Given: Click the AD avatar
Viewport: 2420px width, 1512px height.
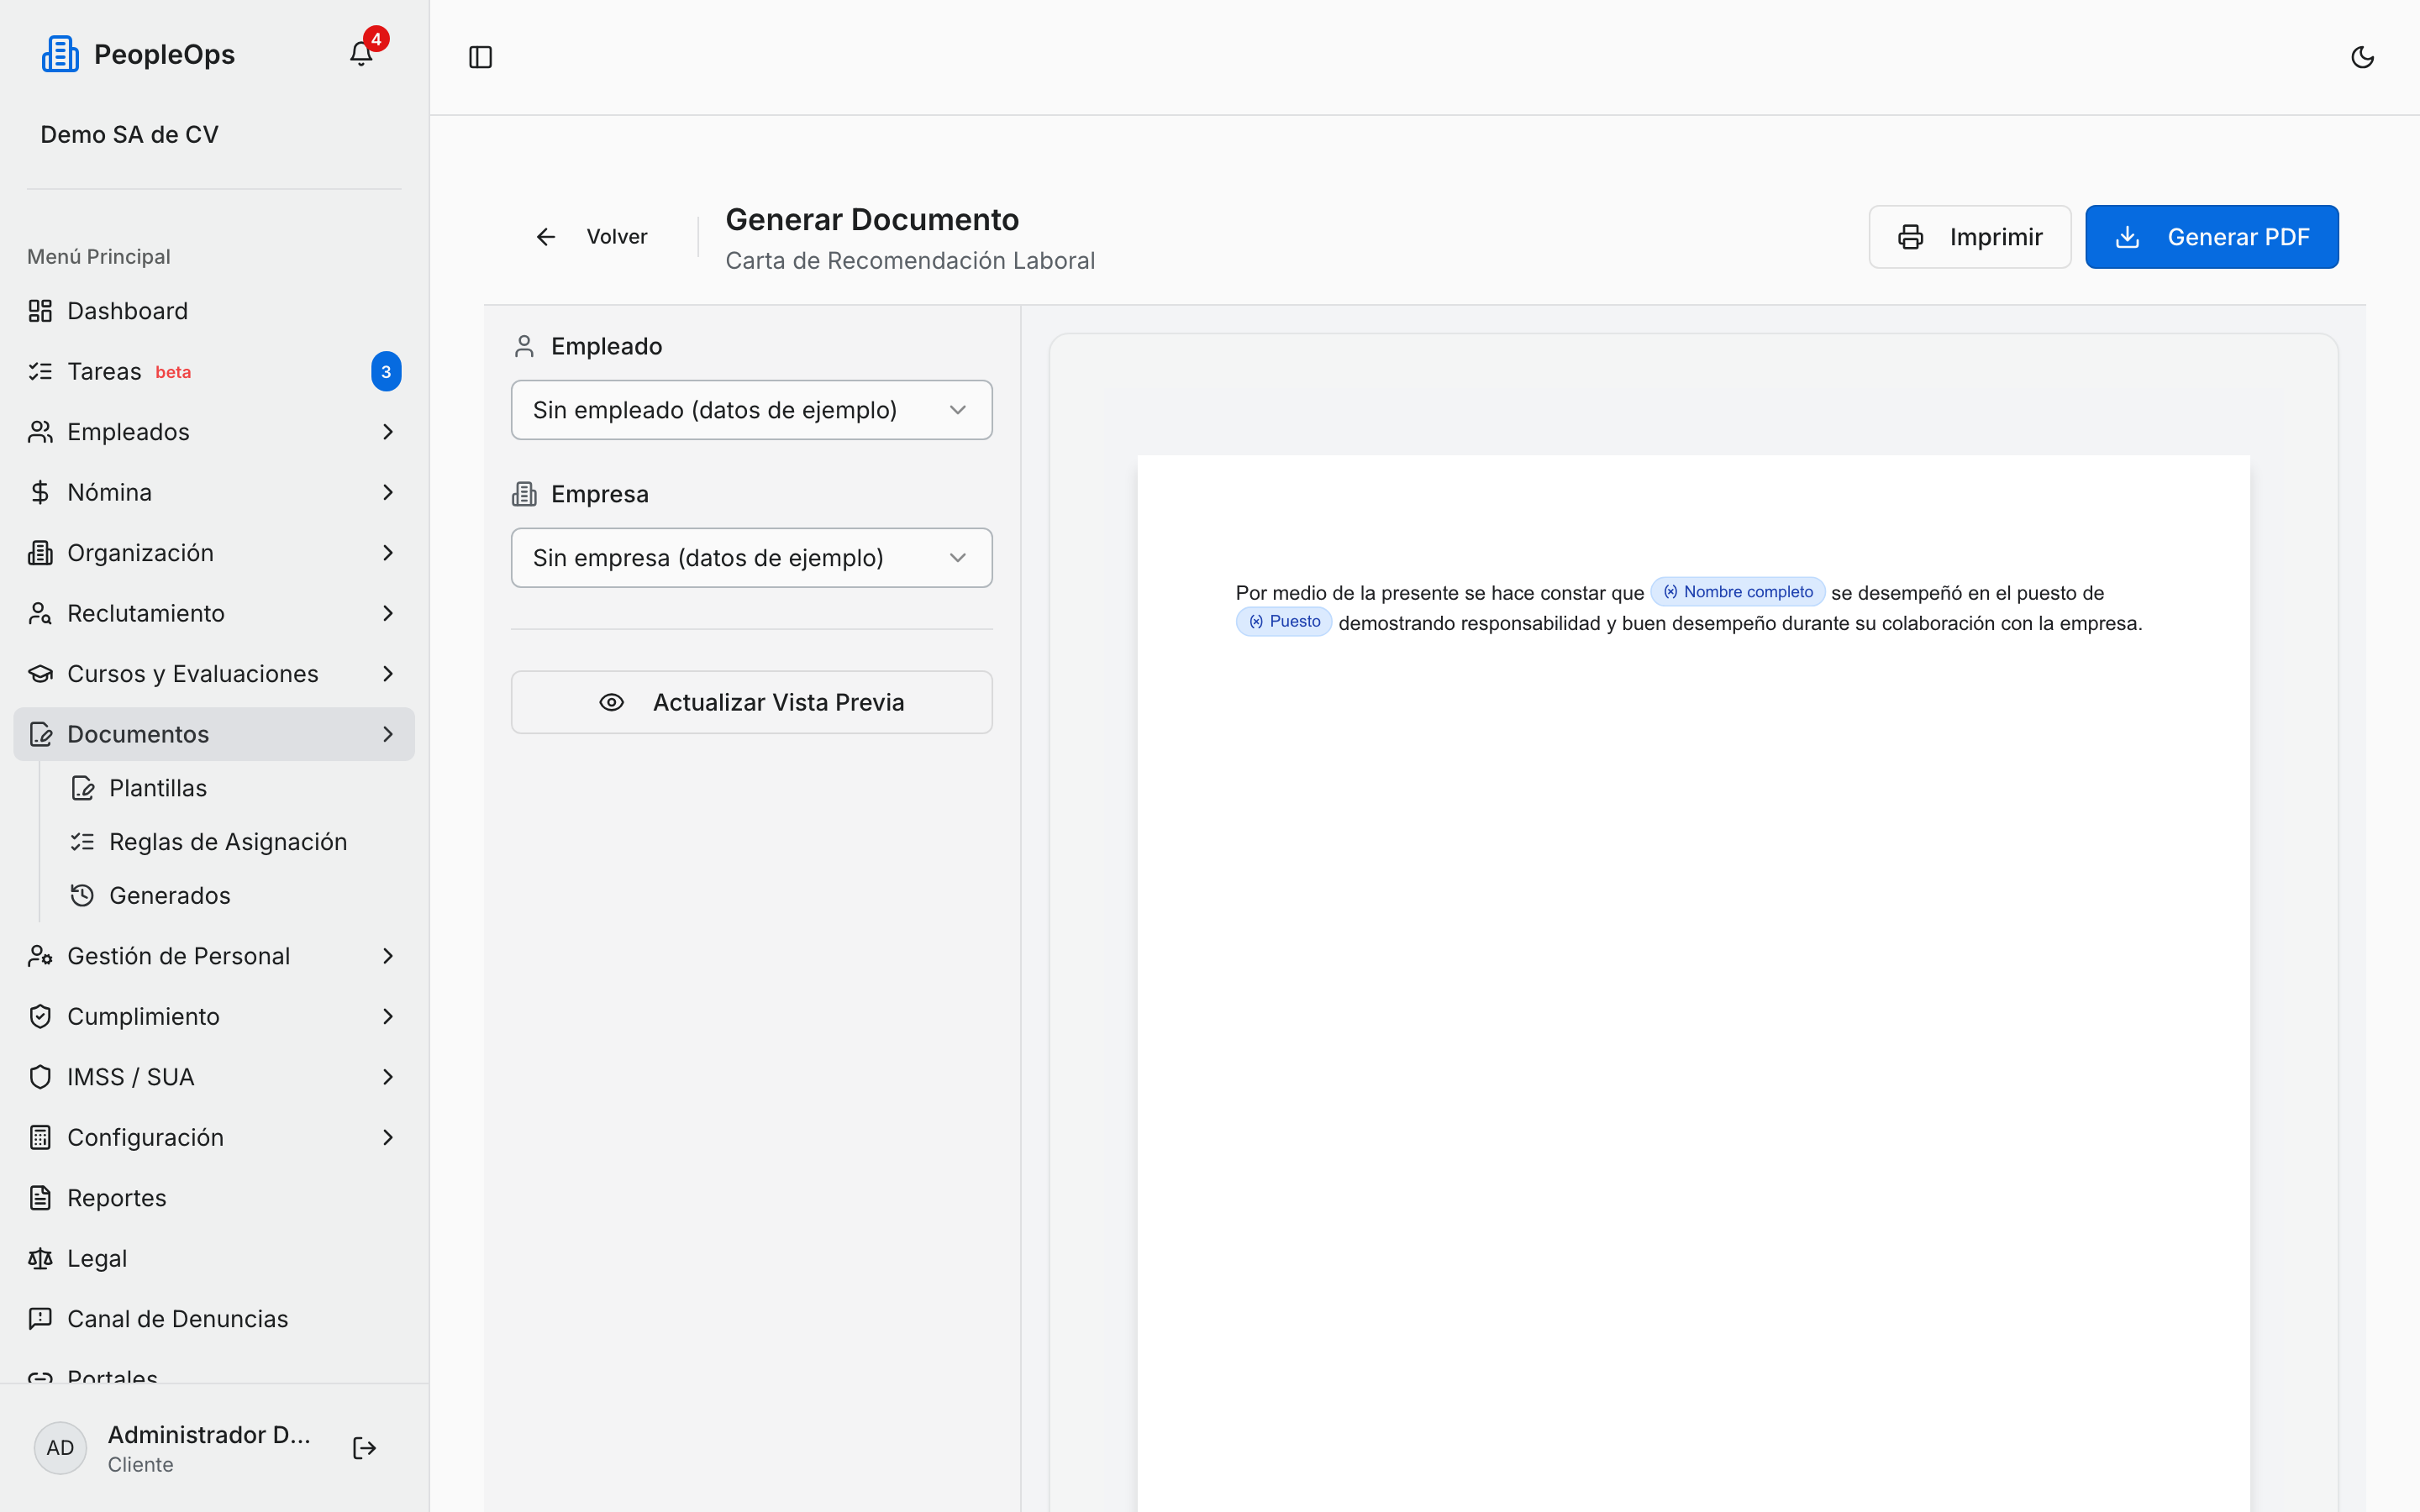Looking at the screenshot, I should 60,1448.
